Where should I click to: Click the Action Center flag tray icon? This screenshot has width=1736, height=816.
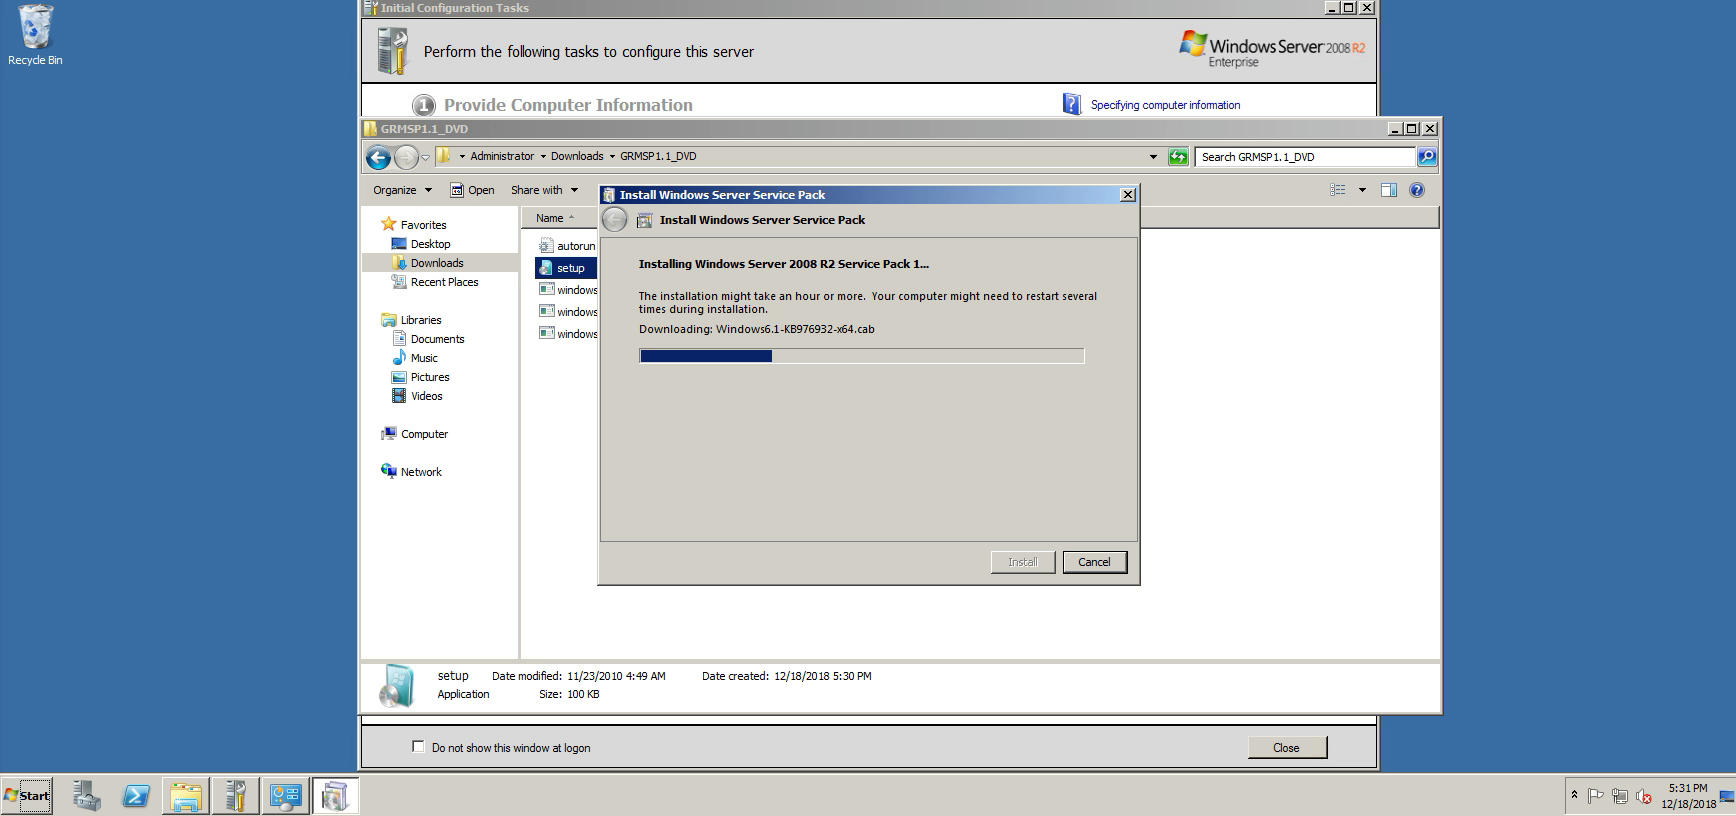(x=1596, y=796)
